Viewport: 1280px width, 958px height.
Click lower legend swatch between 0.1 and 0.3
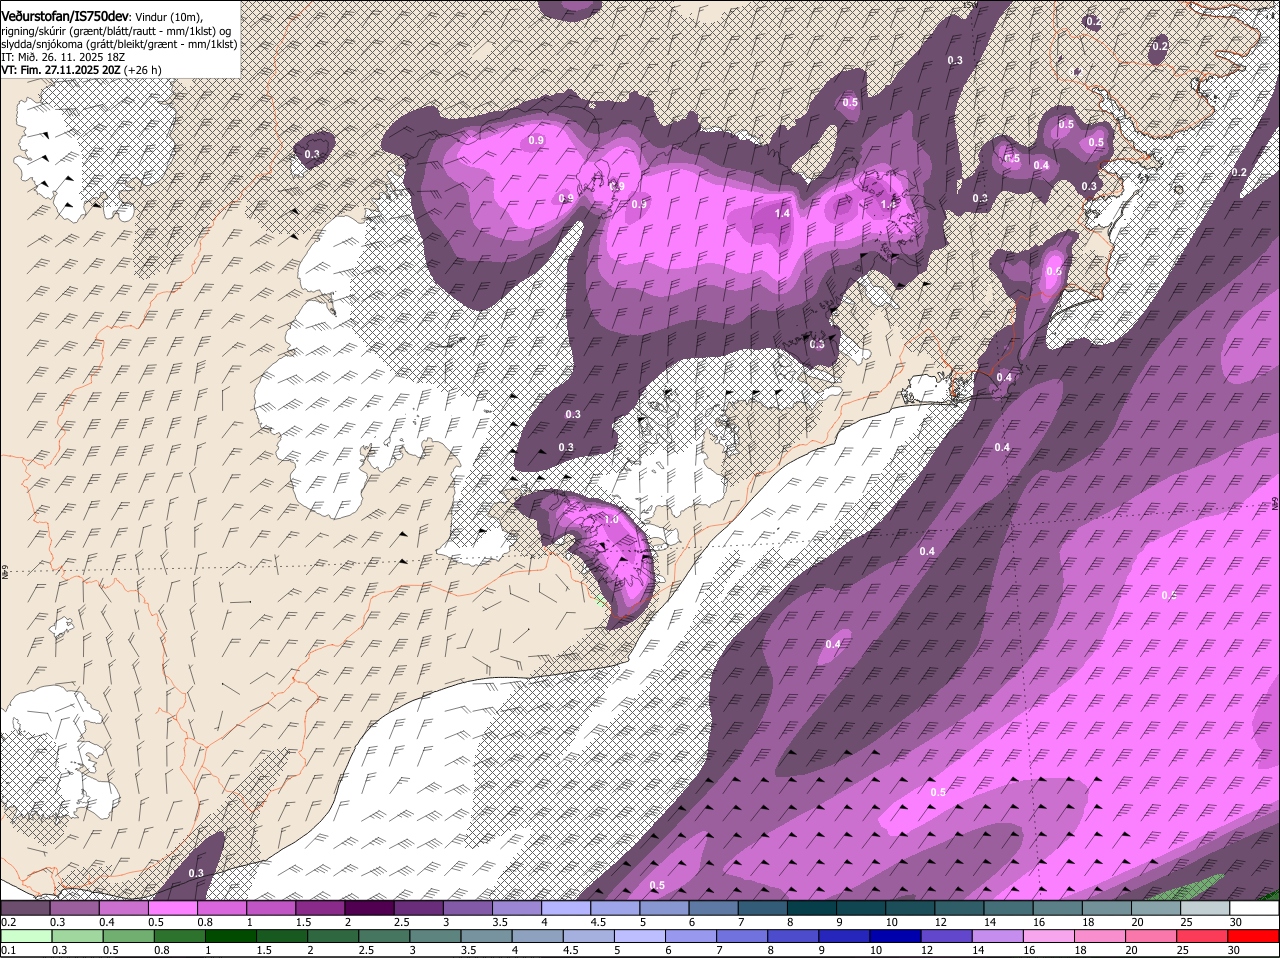pyautogui.click(x=28, y=937)
